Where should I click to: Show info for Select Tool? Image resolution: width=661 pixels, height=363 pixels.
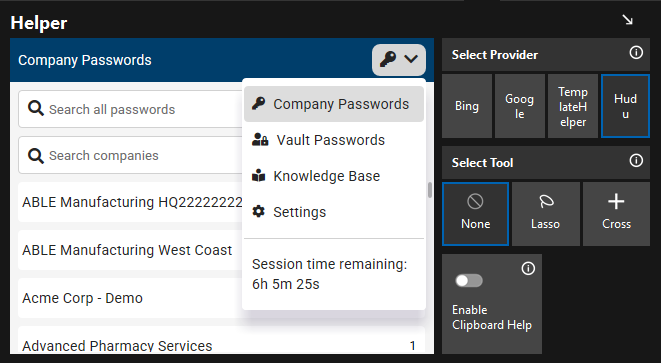pyautogui.click(x=636, y=161)
